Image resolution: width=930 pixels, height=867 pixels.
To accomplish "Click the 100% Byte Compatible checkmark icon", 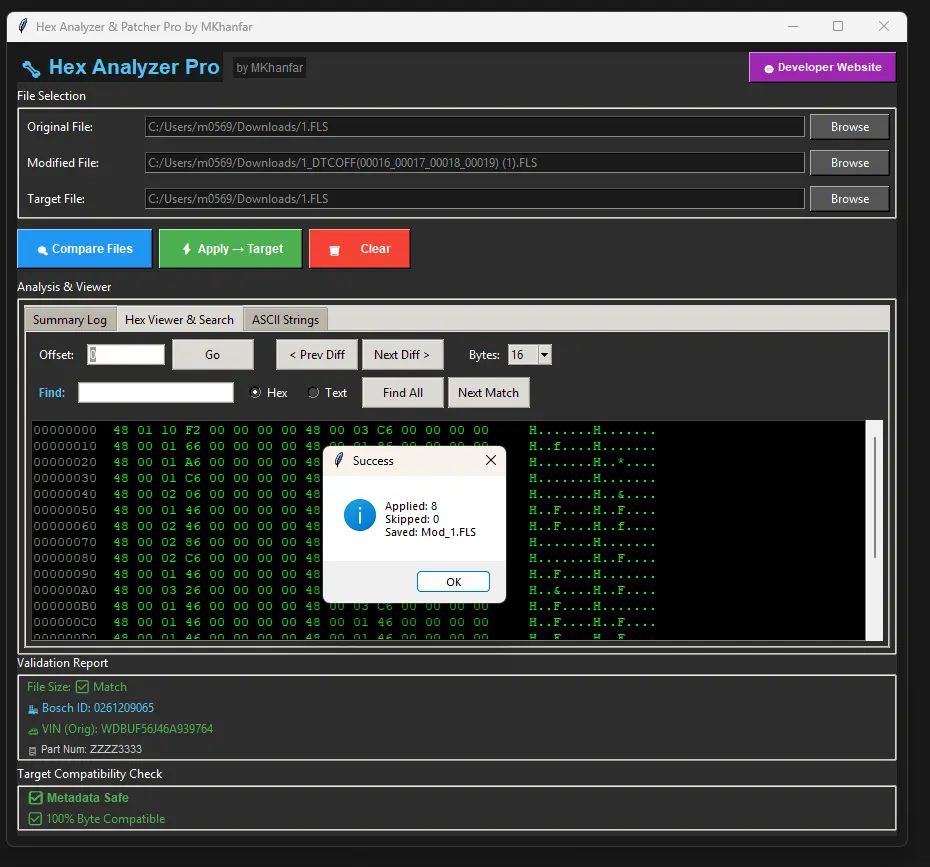I will pyautogui.click(x=36, y=819).
